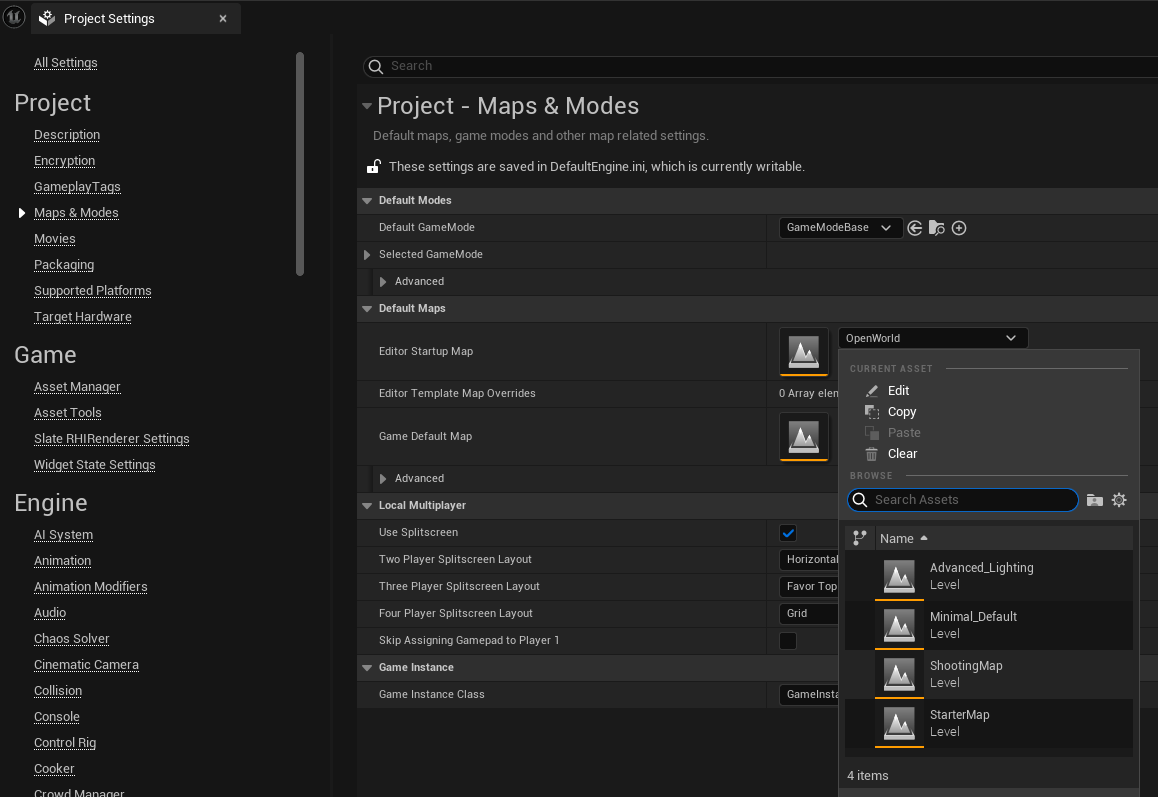This screenshot has width=1158, height=797.
Task: Go to Asset Manager settings
Action: click(x=77, y=387)
